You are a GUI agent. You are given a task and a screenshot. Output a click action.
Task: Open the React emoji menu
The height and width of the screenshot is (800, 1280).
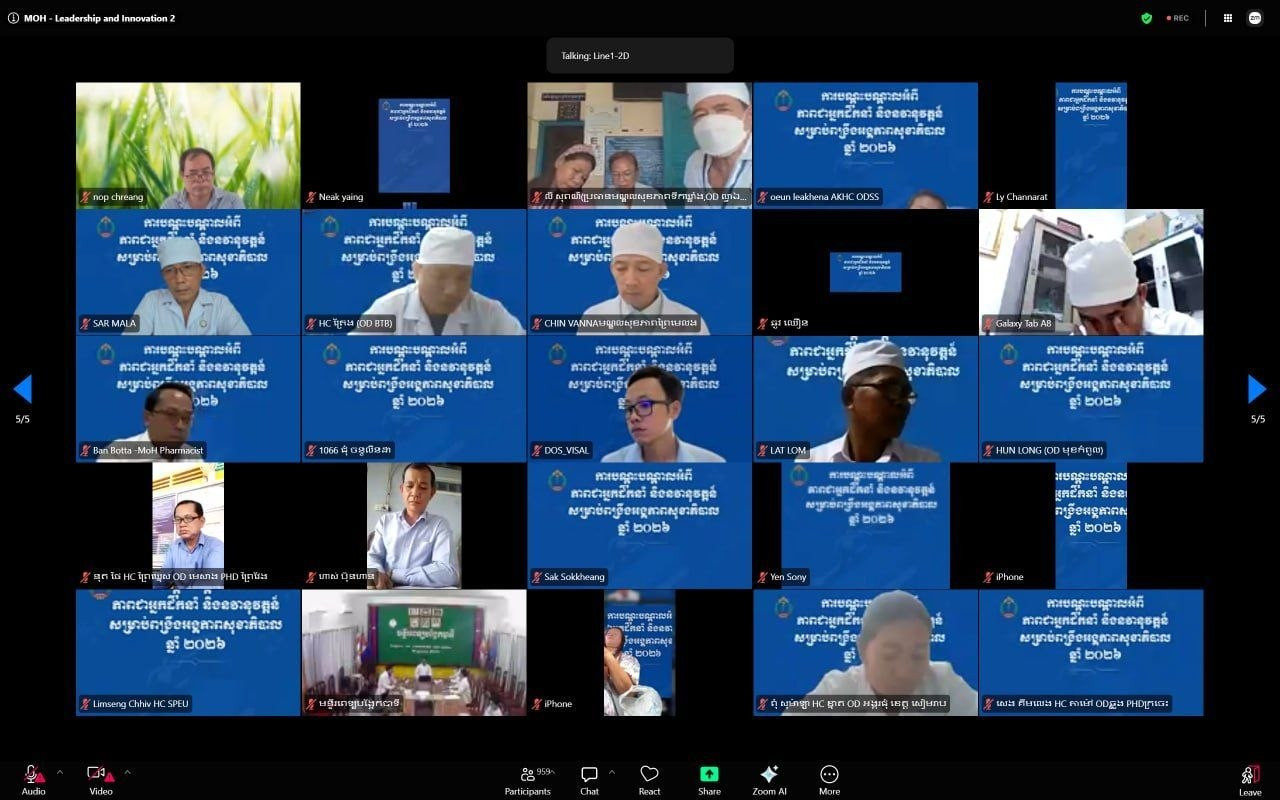[649, 780]
